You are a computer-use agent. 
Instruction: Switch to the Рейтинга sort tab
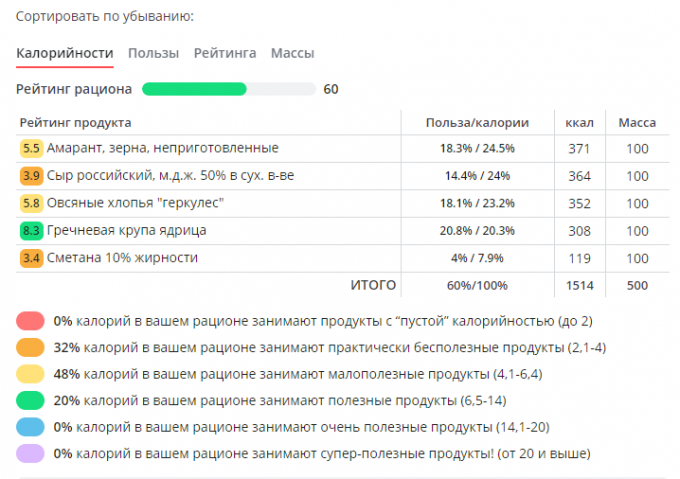225,53
